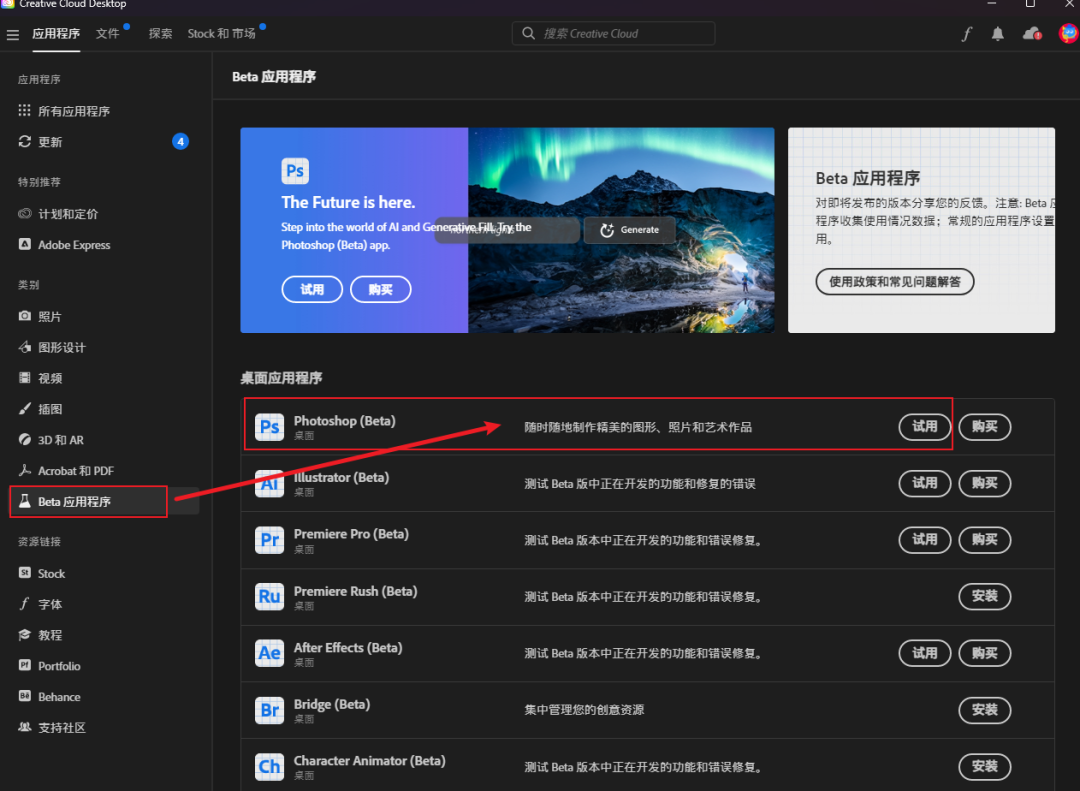
Task: Click the aurora landscape banner image
Action: pos(621,230)
